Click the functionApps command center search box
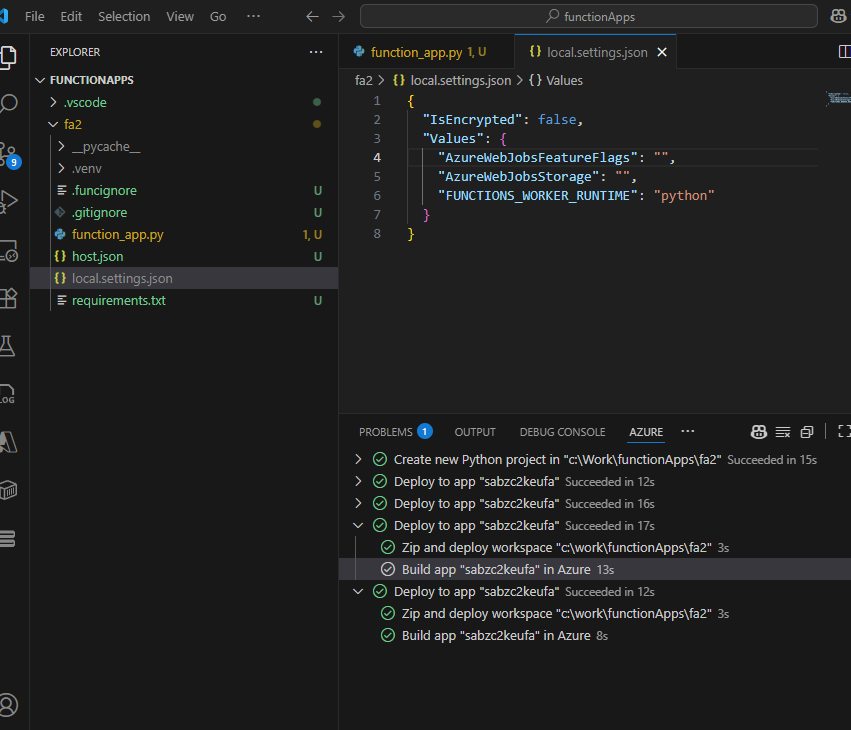The width and height of the screenshot is (851, 730). [589, 16]
